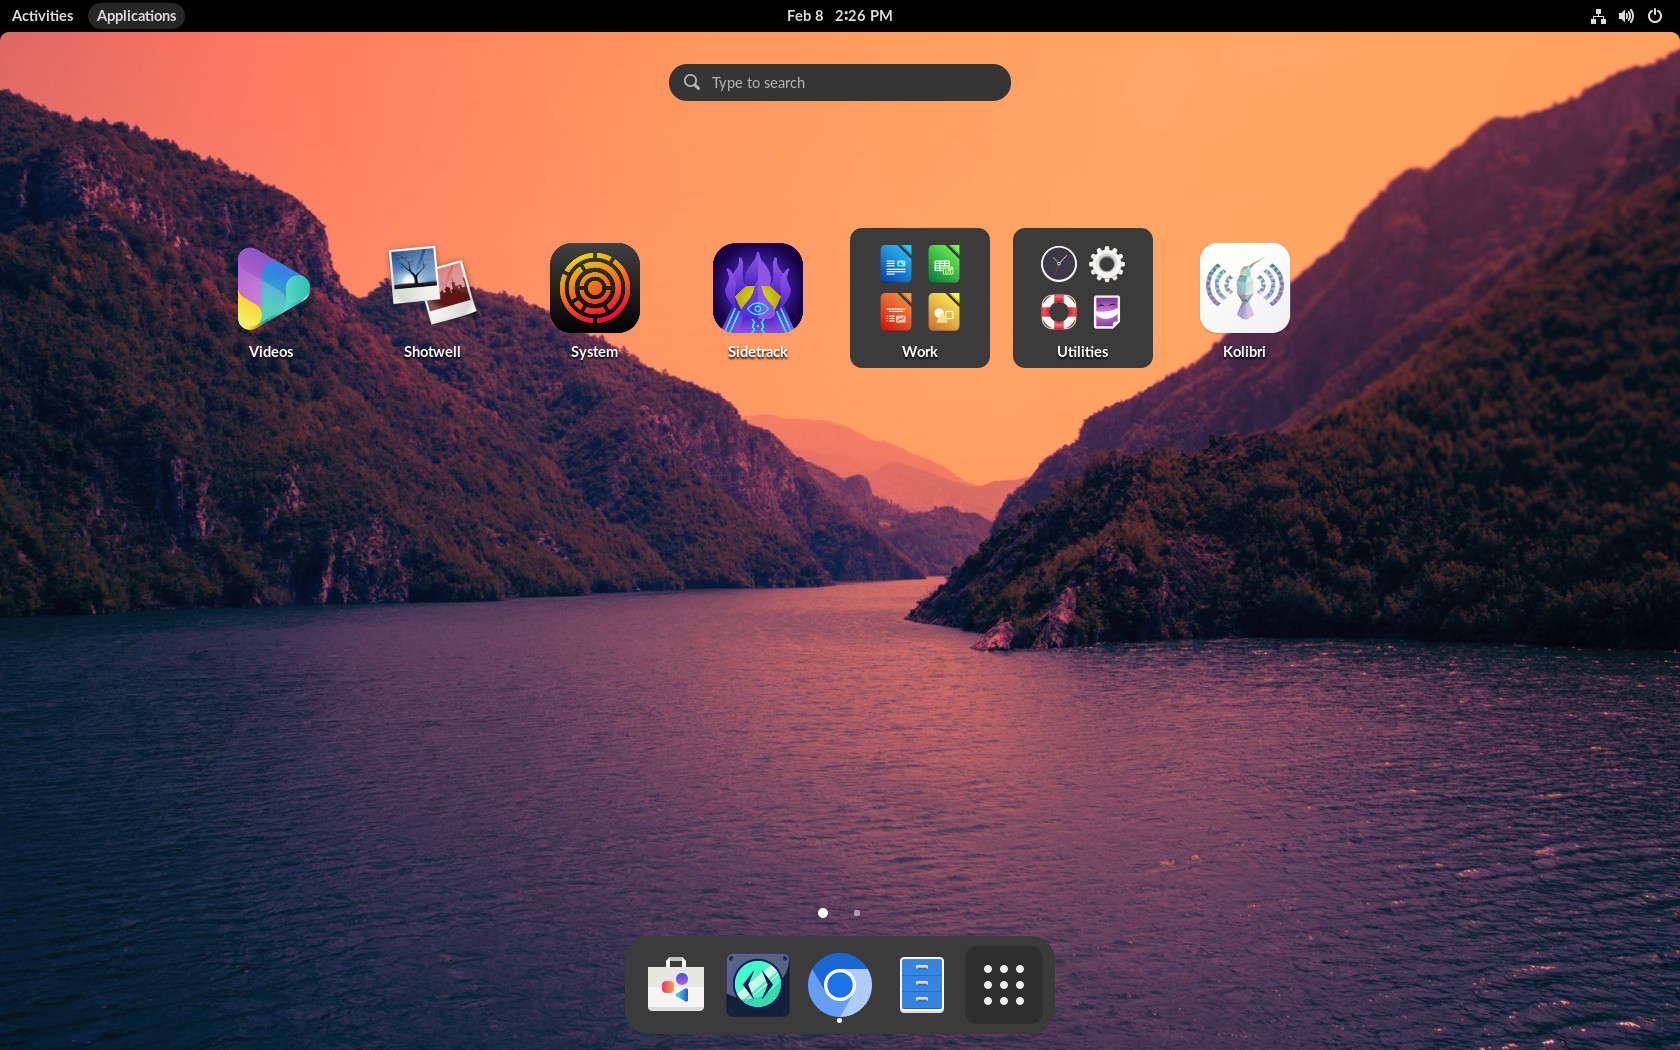Open the Videos app
This screenshot has width=1680, height=1050.
click(x=271, y=288)
